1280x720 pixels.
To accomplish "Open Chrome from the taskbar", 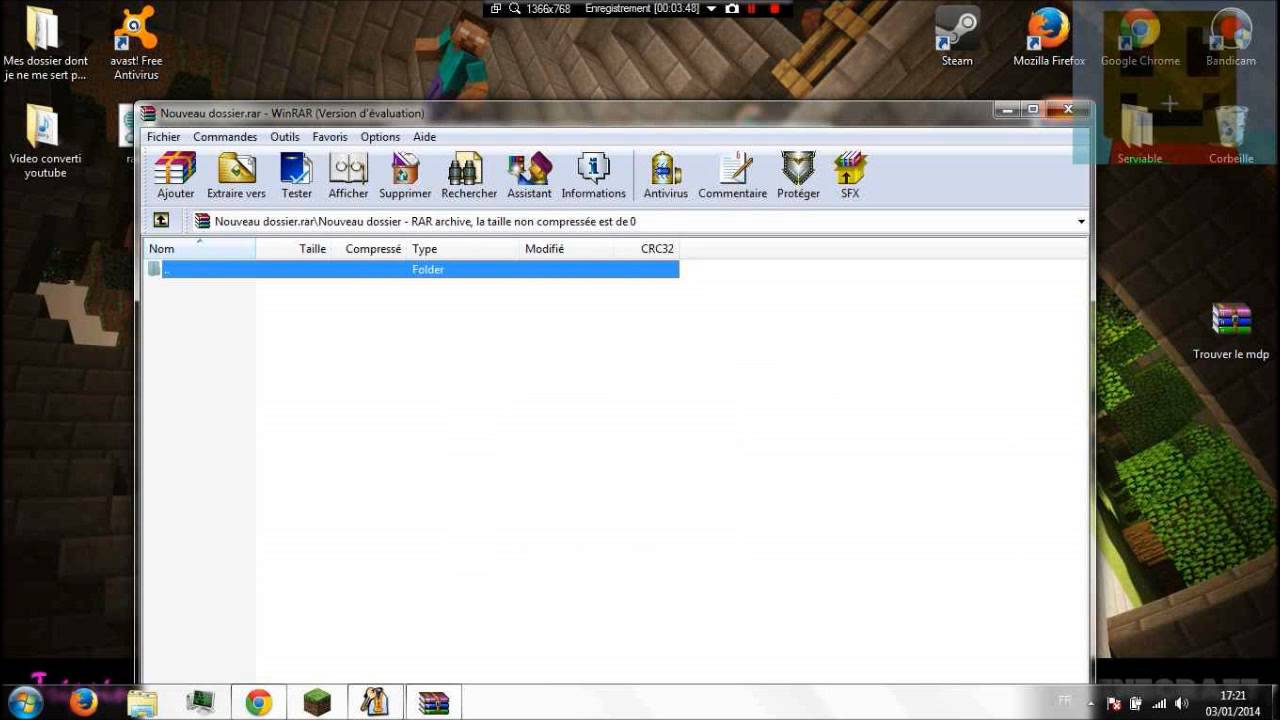I will [259, 702].
